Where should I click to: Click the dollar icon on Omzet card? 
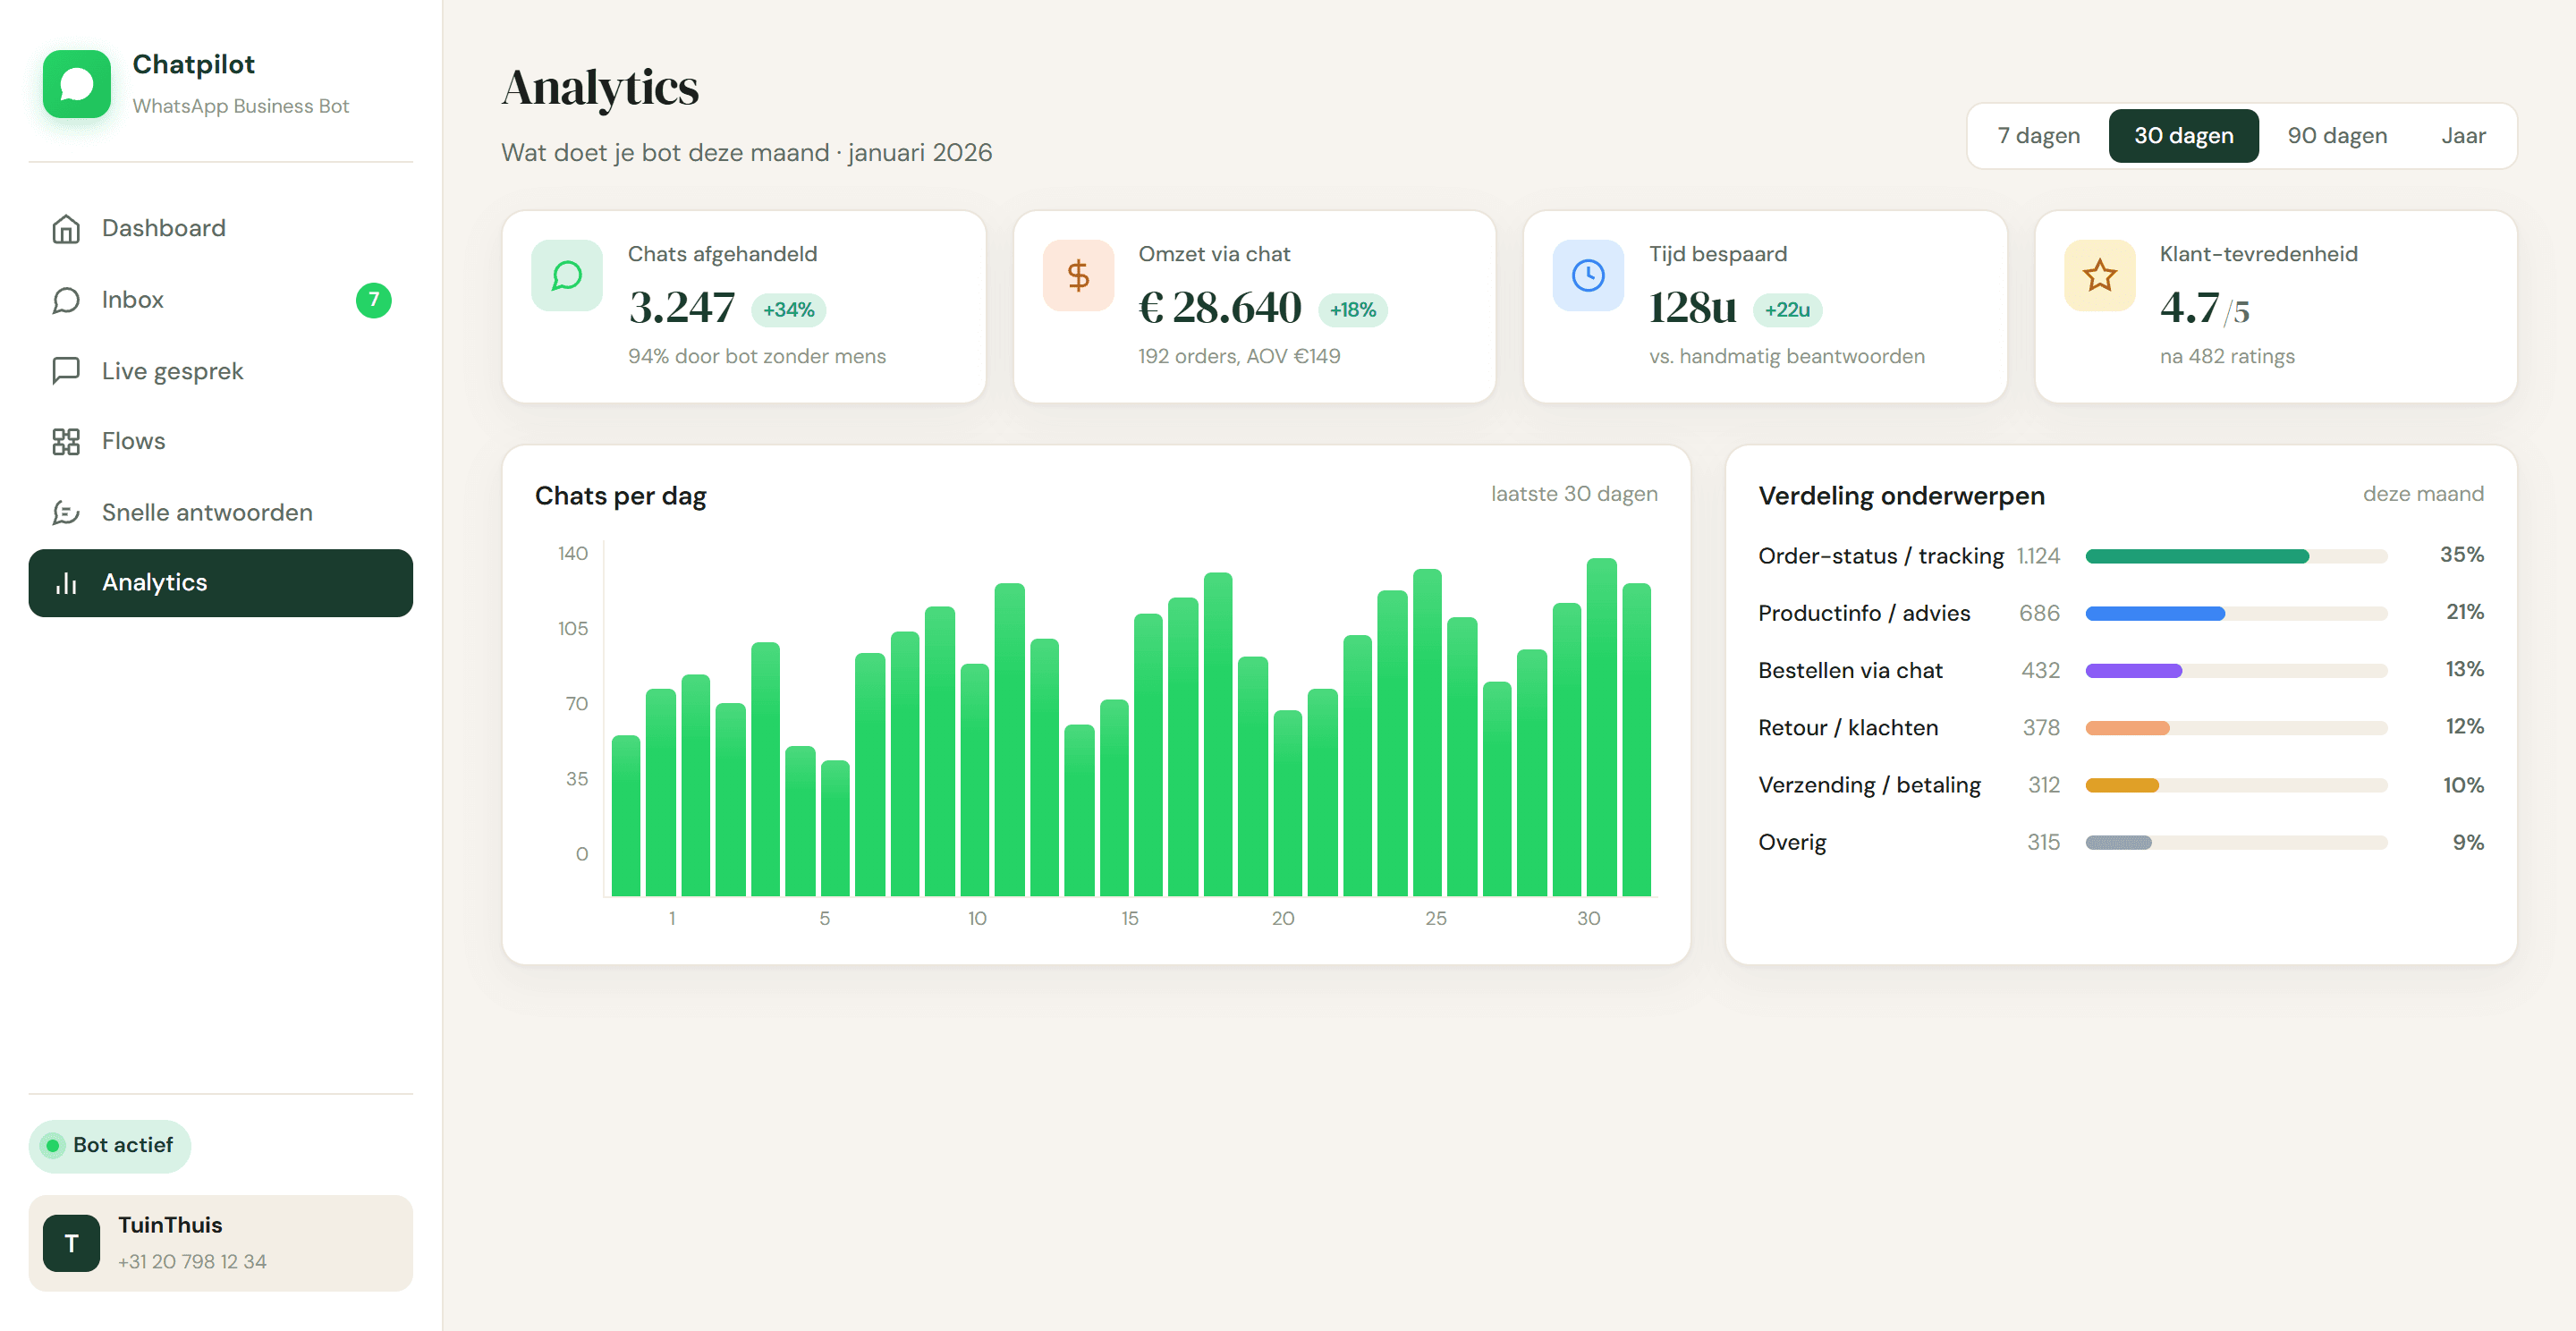pos(1078,275)
